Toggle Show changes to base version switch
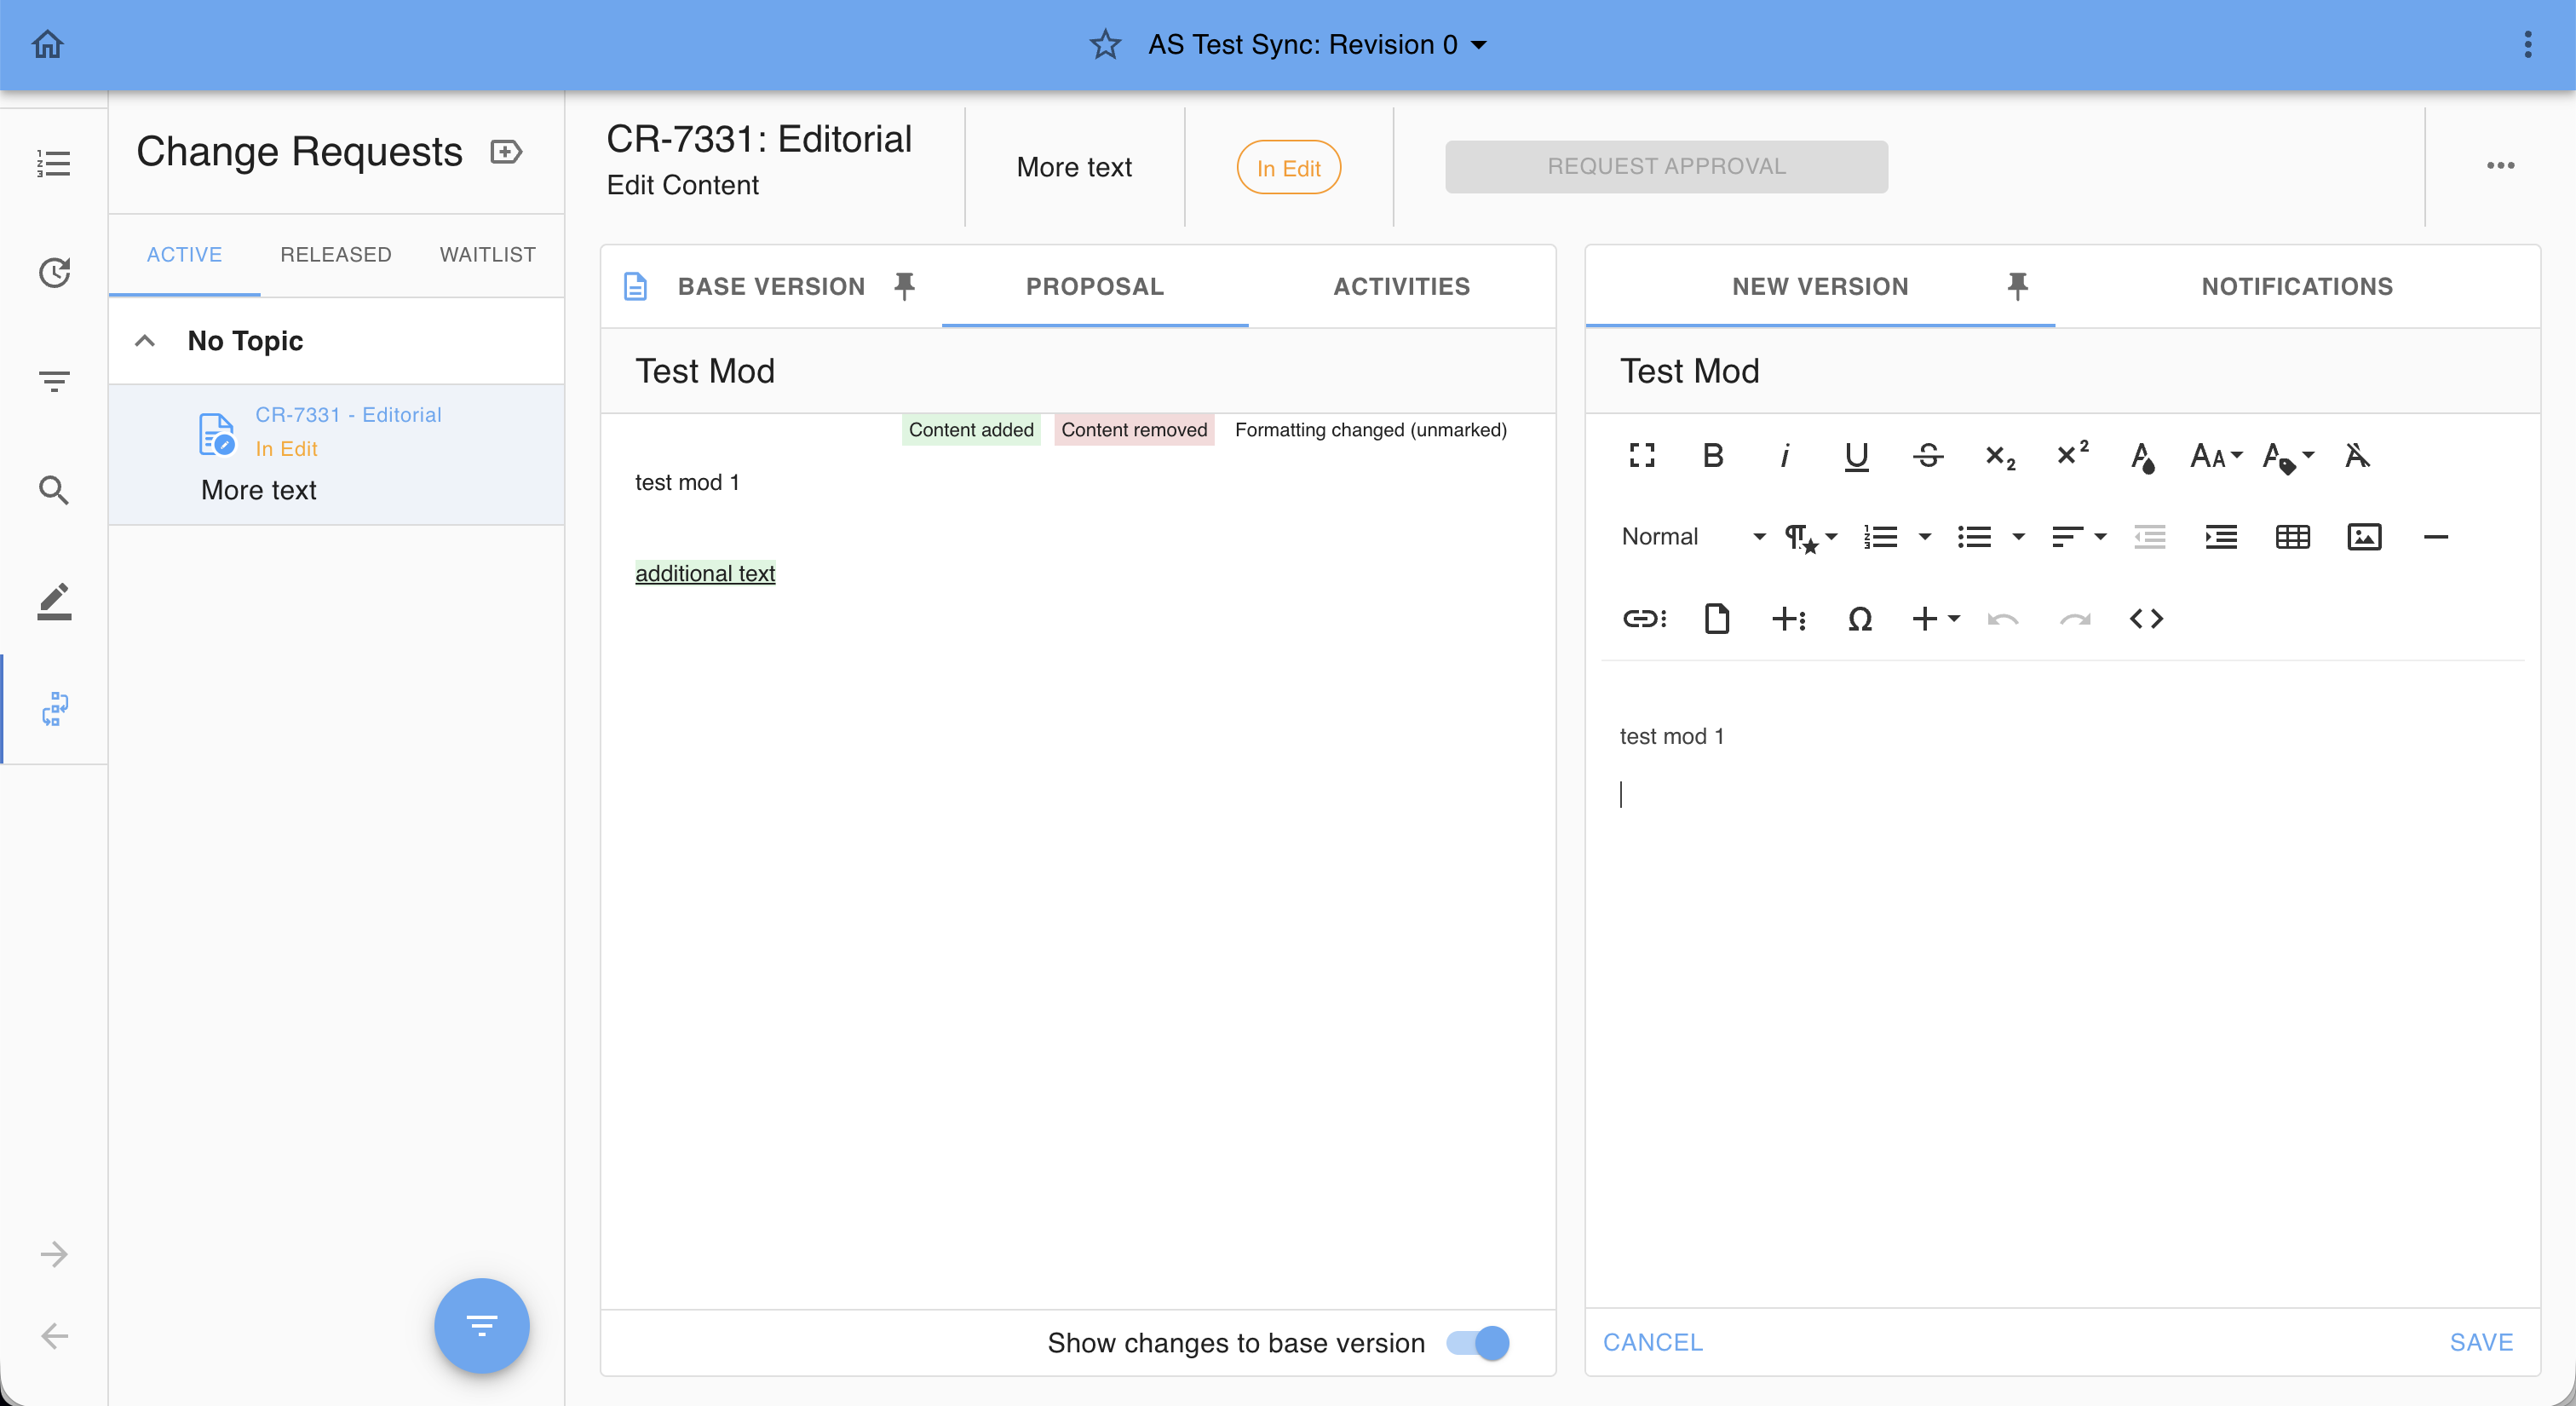Viewport: 2576px width, 1406px height. tap(1478, 1343)
